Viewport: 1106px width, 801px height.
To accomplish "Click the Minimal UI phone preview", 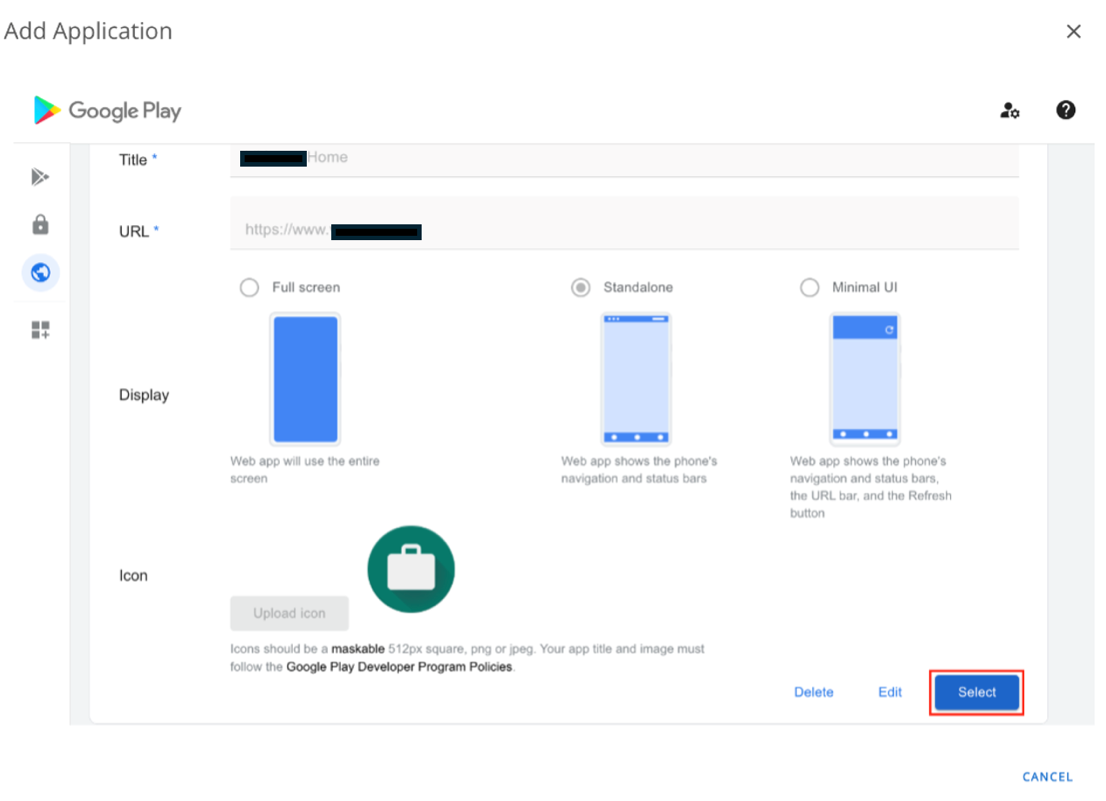I will pyautogui.click(x=864, y=378).
